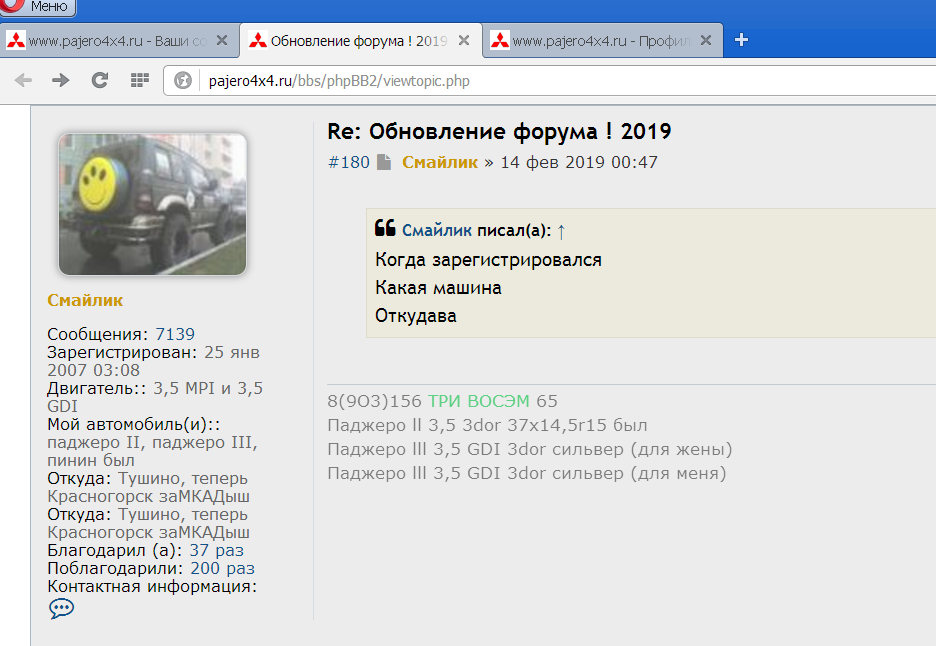Click the browser back arrow
Image resolution: width=936 pixels, height=646 pixels.
23,81
